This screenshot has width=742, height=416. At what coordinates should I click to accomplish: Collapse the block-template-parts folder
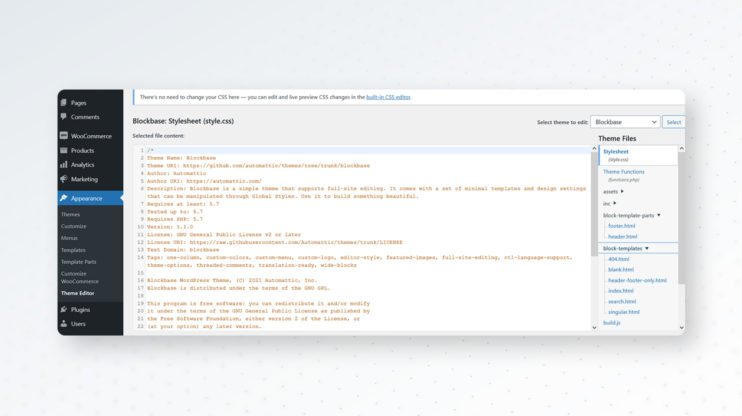pyautogui.click(x=632, y=215)
